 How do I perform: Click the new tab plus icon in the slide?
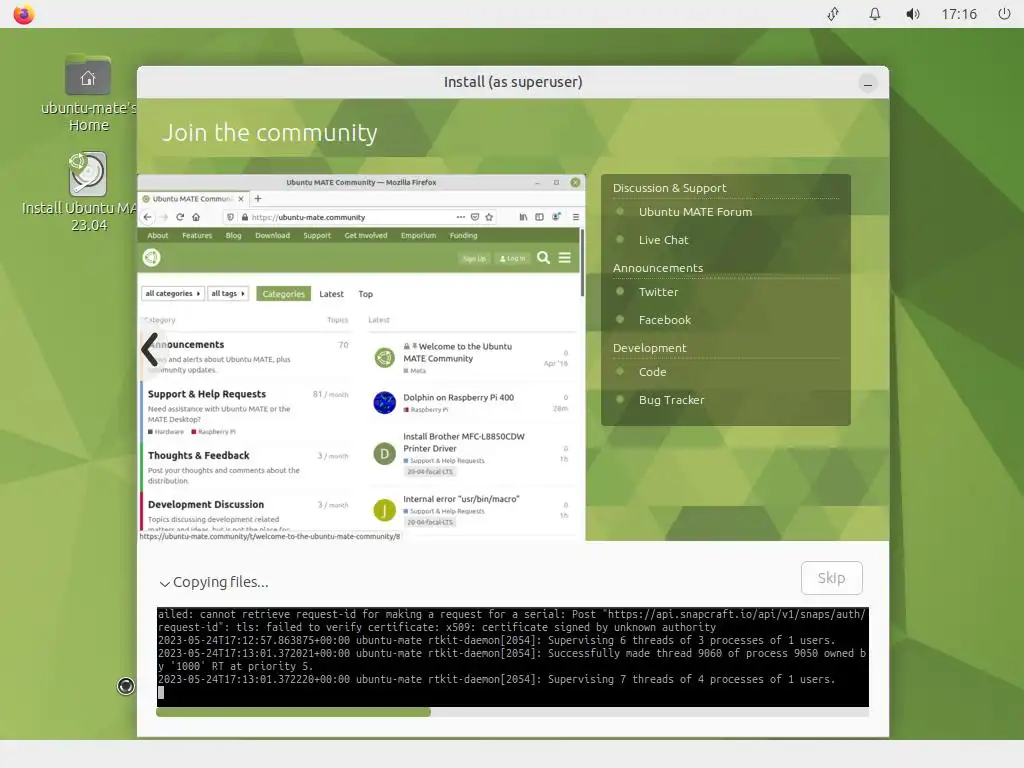pos(258,199)
